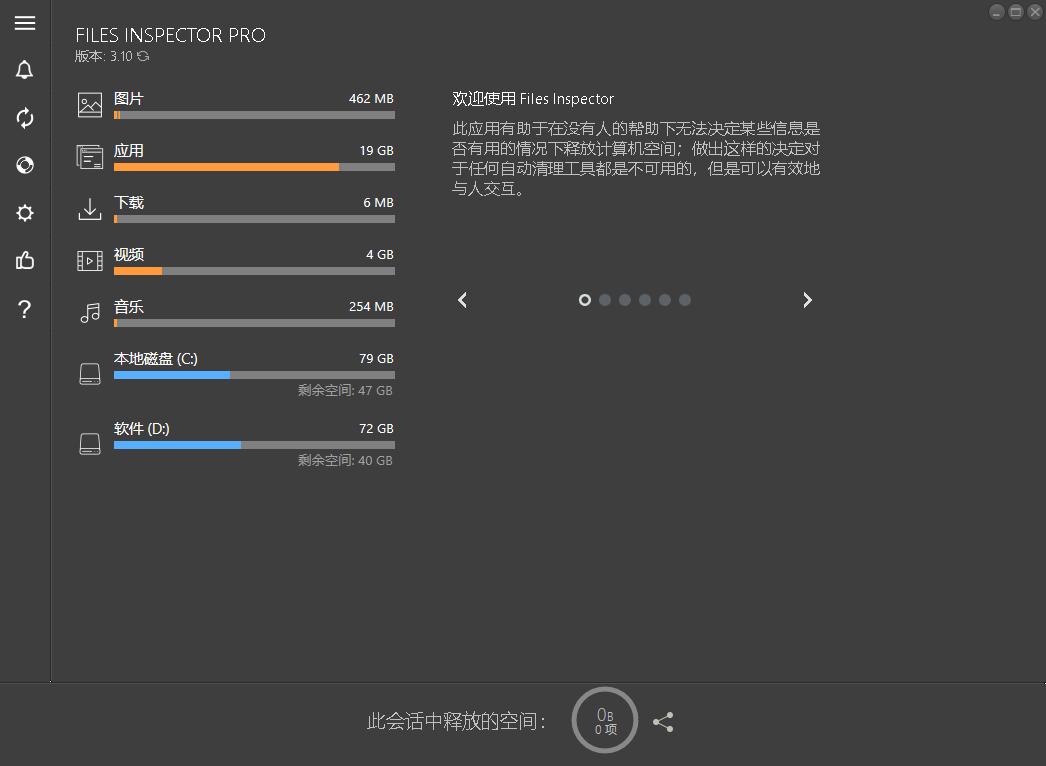
Task: Go back with the left carousel arrow
Action: 462,299
